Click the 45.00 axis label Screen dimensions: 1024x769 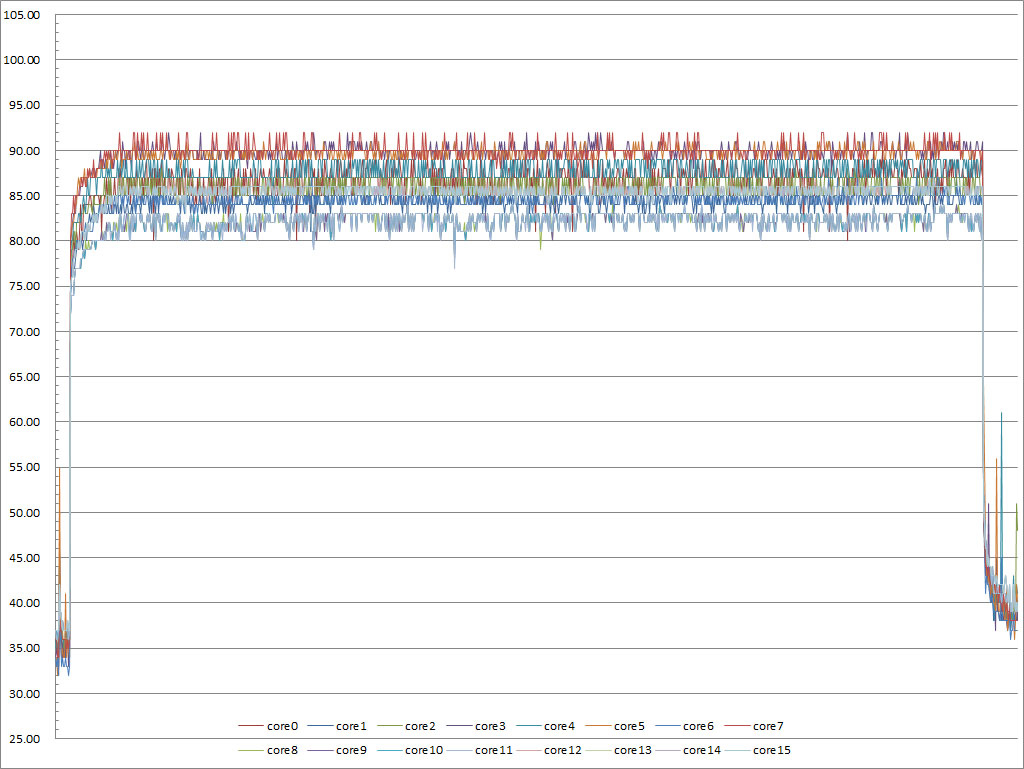click(x=24, y=557)
